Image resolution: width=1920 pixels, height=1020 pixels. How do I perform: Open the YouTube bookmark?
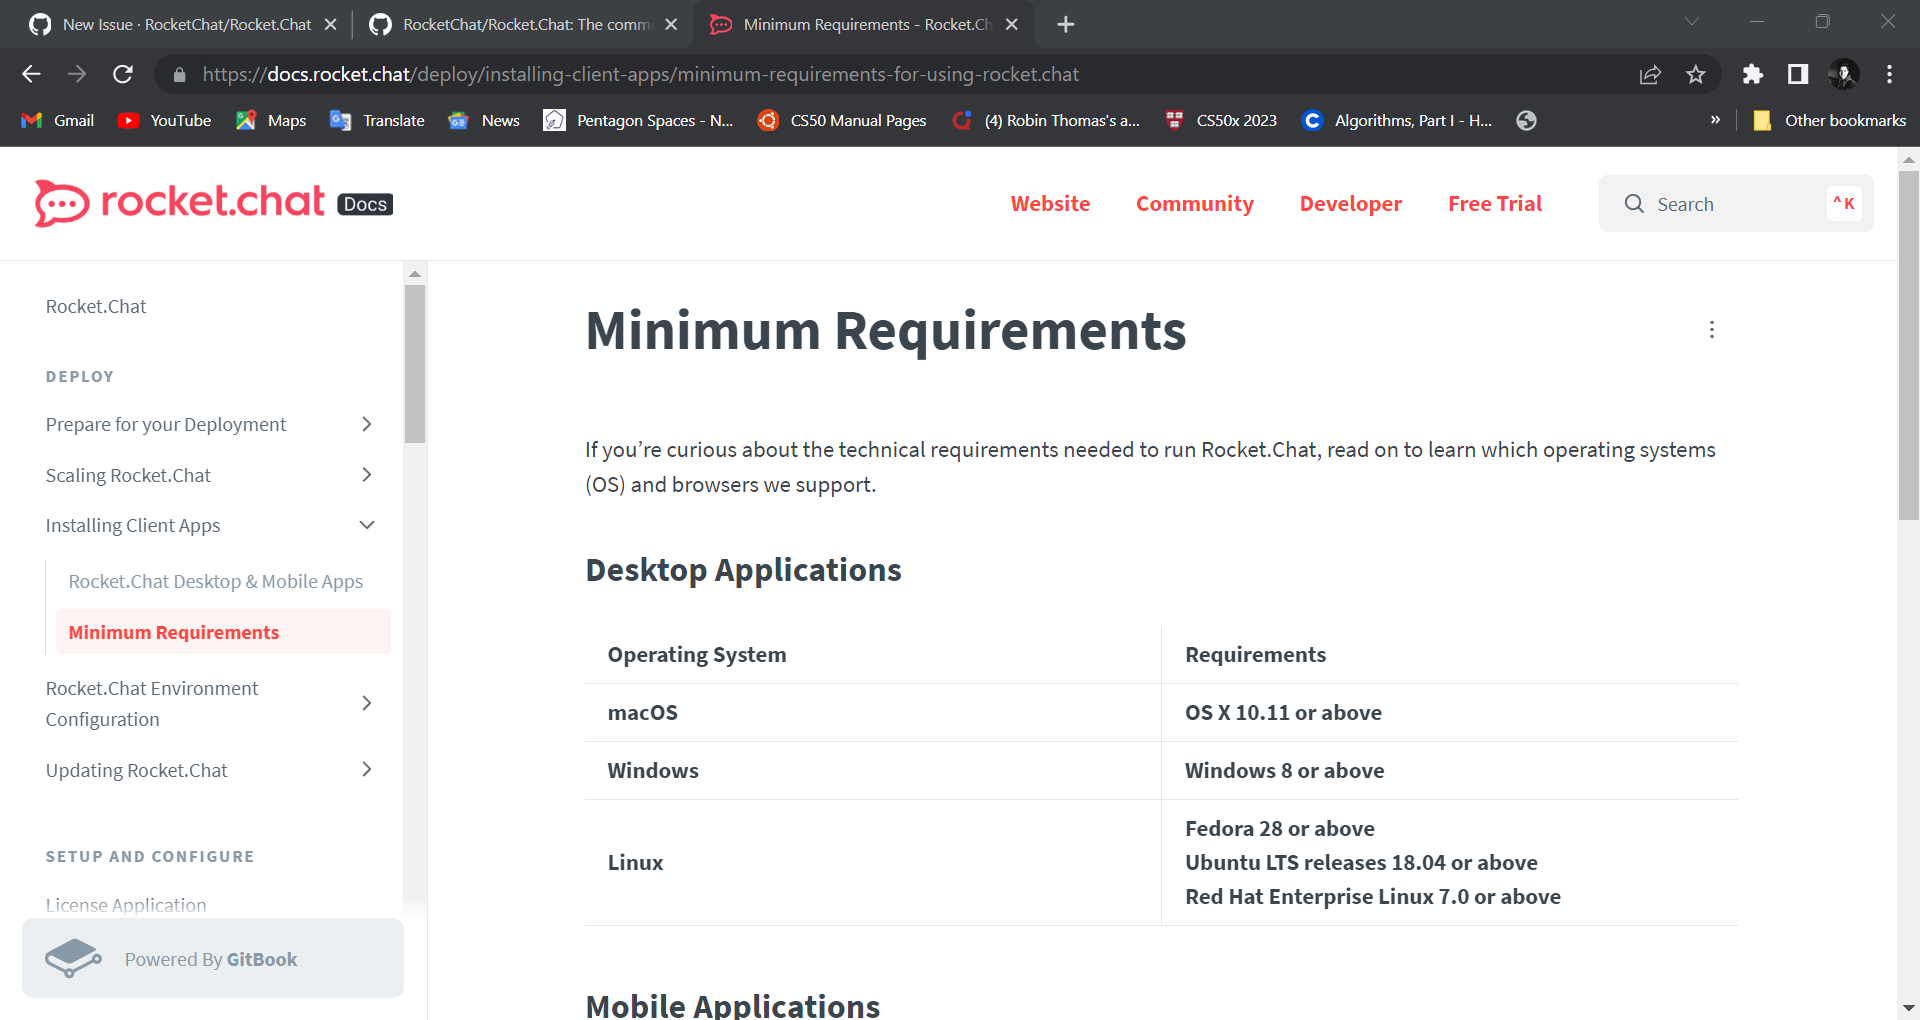click(163, 120)
